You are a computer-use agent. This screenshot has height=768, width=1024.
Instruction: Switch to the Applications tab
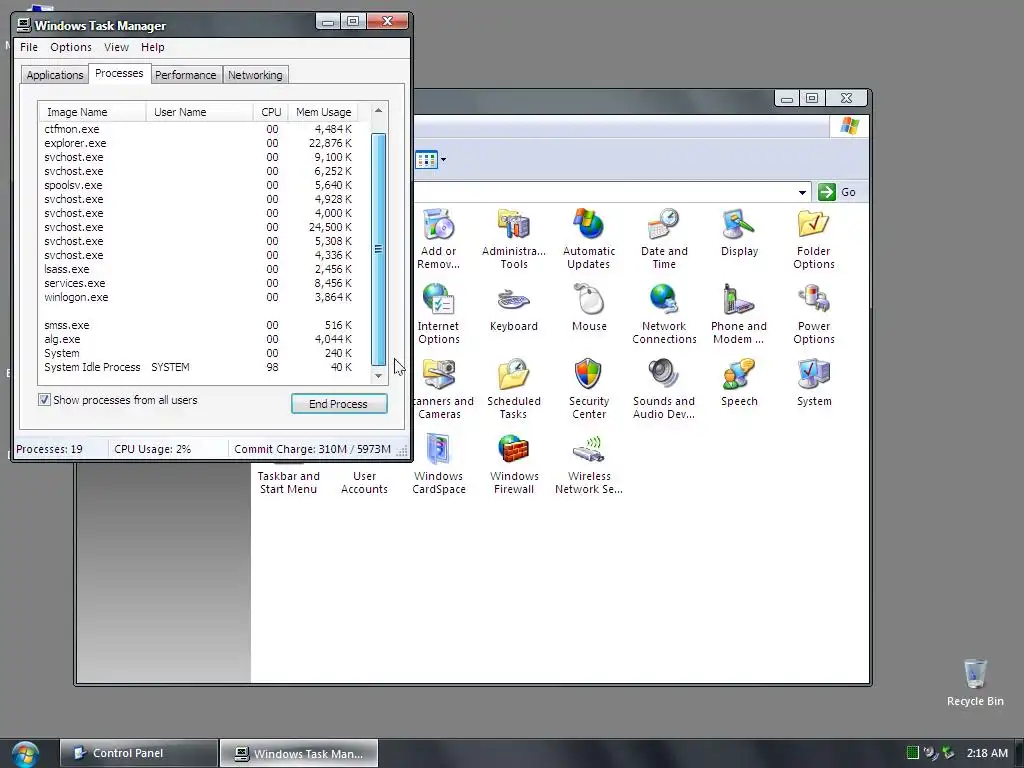(55, 75)
